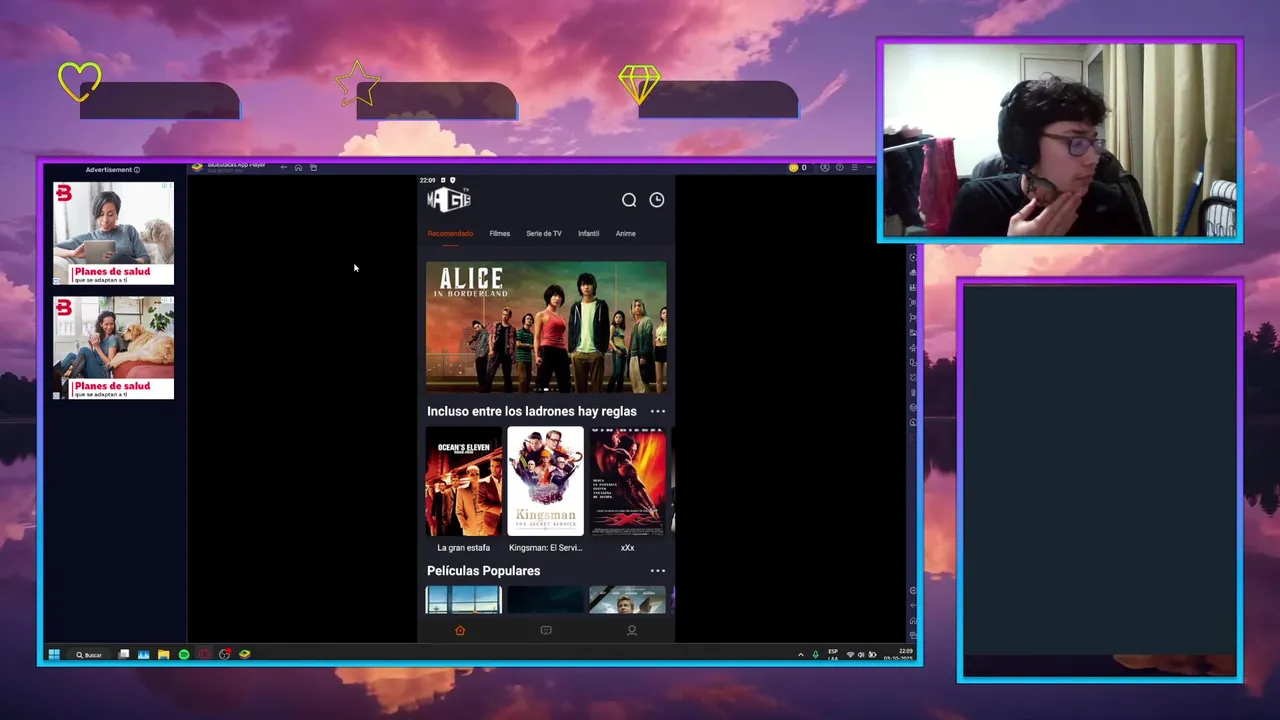Click 'Incluso entre los ladrones hay reglas' heading
This screenshot has height=720, width=1280.
coord(532,411)
